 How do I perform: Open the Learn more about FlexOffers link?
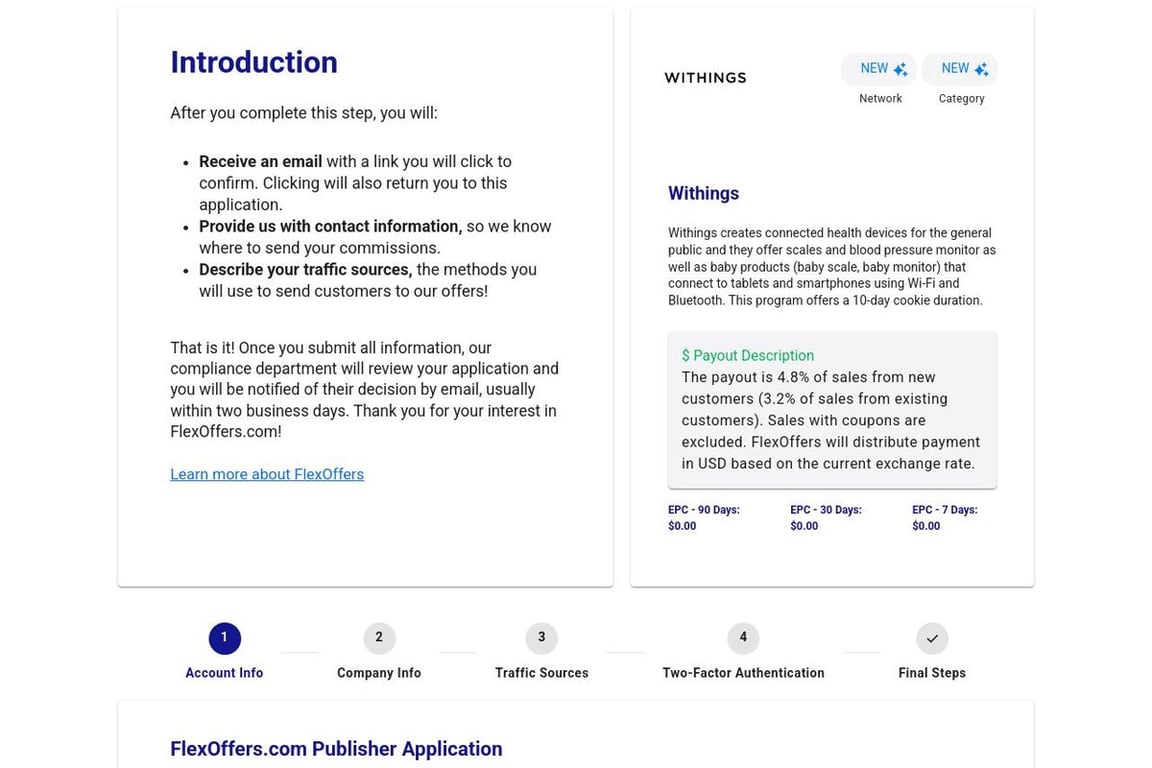click(267, 474)
